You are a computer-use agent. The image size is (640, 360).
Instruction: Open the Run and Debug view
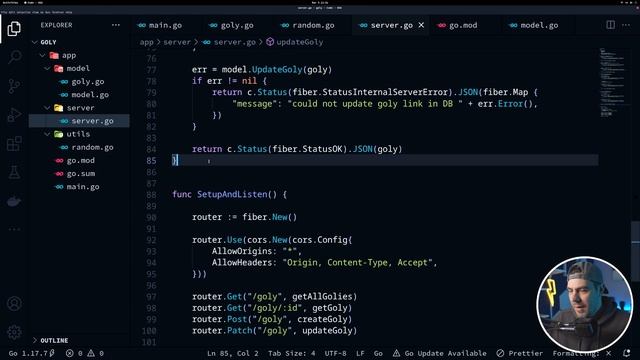pyautogui.click(x=14, y=115)
